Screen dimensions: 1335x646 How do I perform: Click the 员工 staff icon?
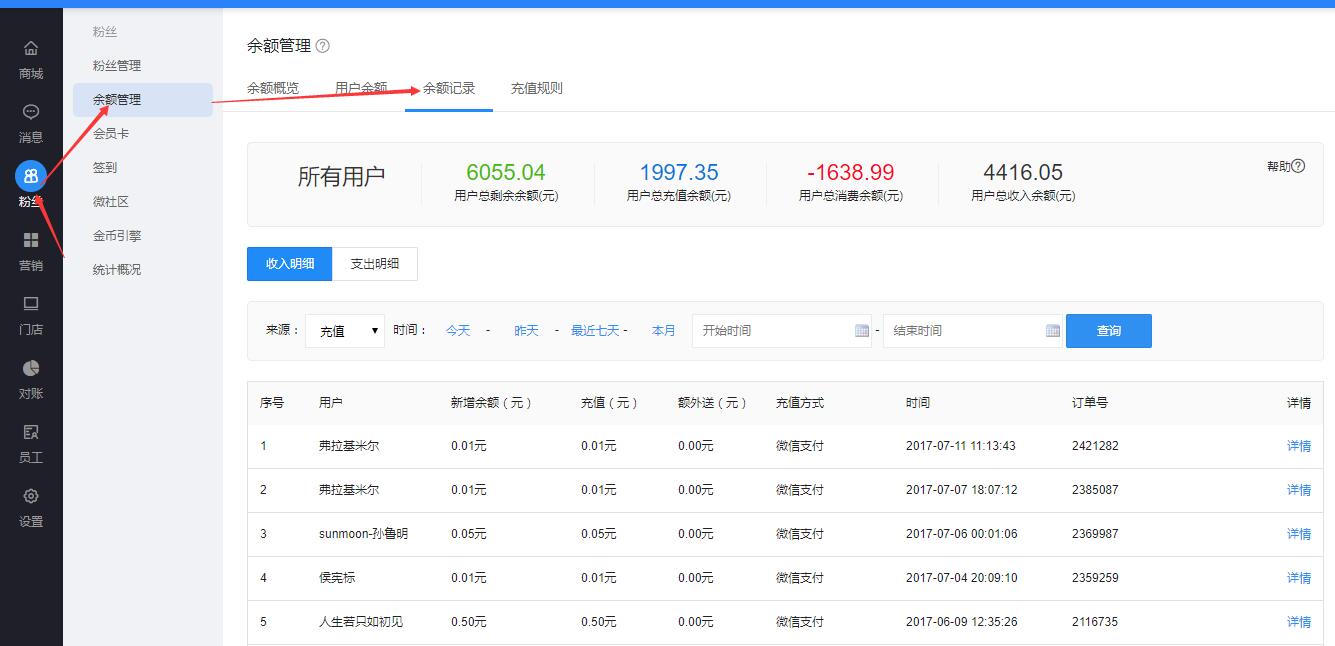point(31,432)
